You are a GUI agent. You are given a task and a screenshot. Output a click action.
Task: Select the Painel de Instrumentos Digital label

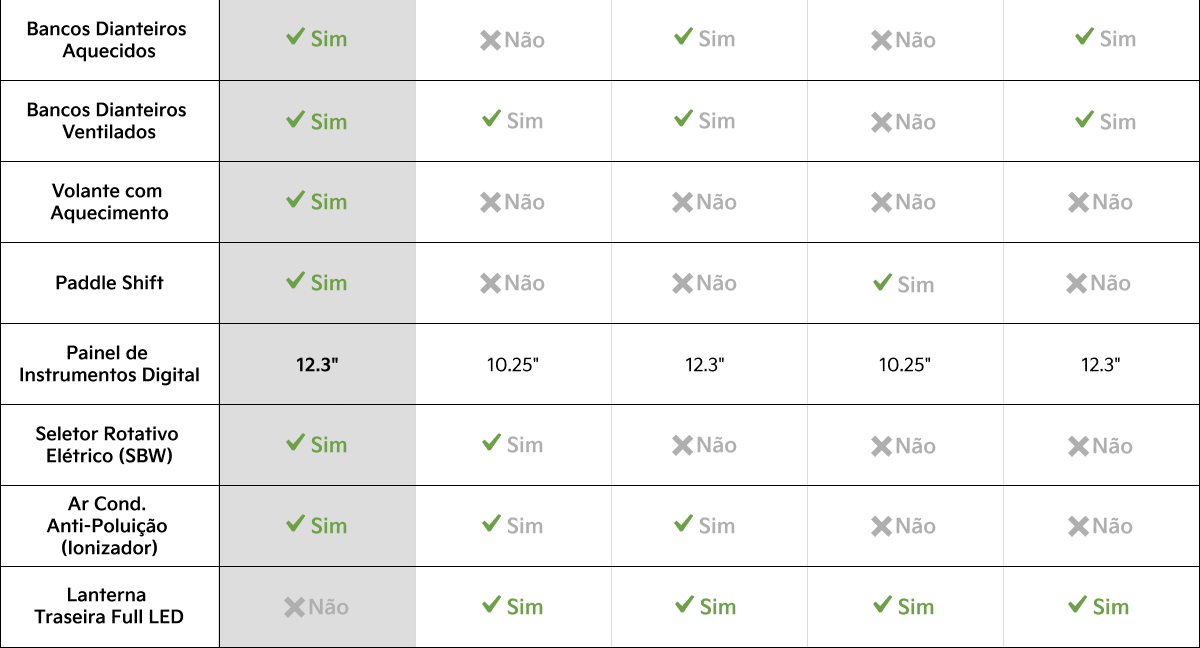[108, 364]
